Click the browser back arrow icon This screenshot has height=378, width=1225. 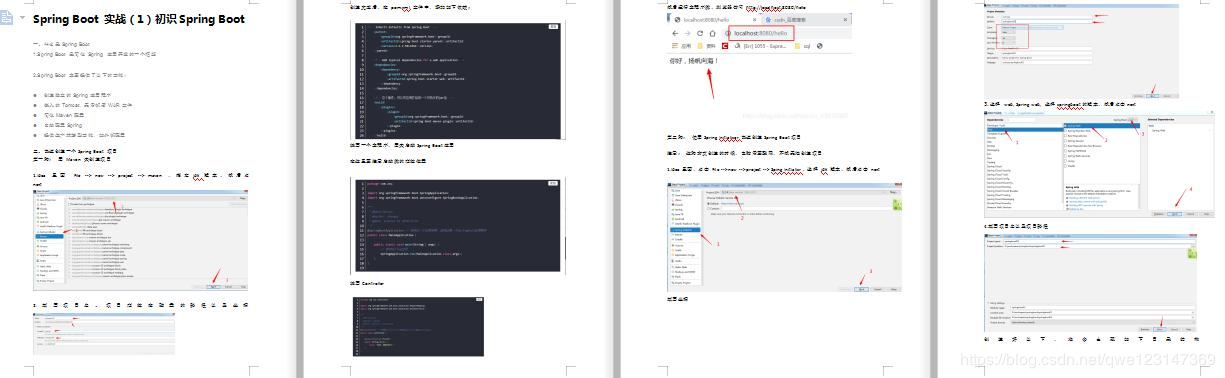point(675,33)
